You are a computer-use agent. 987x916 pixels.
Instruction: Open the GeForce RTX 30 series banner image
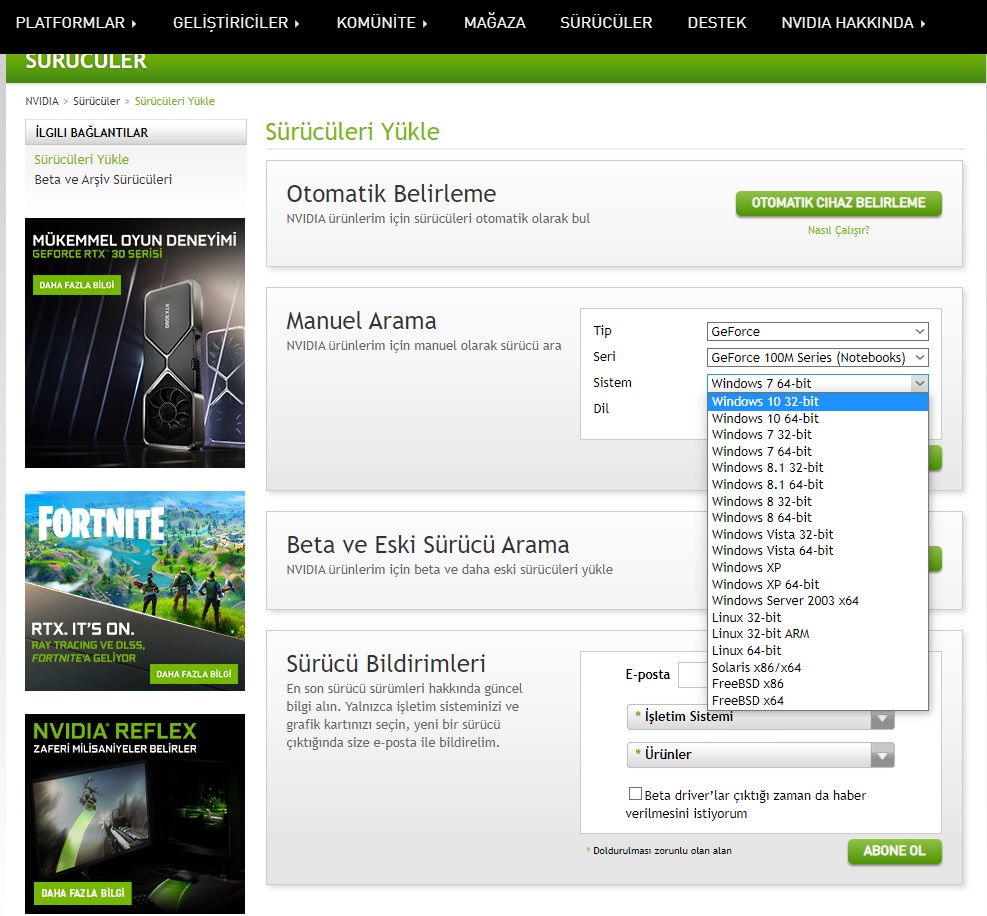pyautogui.click(x=135, y=342)
